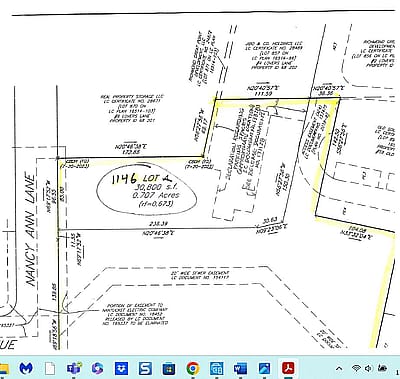This screenshot has height=379, width=400.
Task: Open the Microsoft 365 Copilot icon
Action: point(97,368)
